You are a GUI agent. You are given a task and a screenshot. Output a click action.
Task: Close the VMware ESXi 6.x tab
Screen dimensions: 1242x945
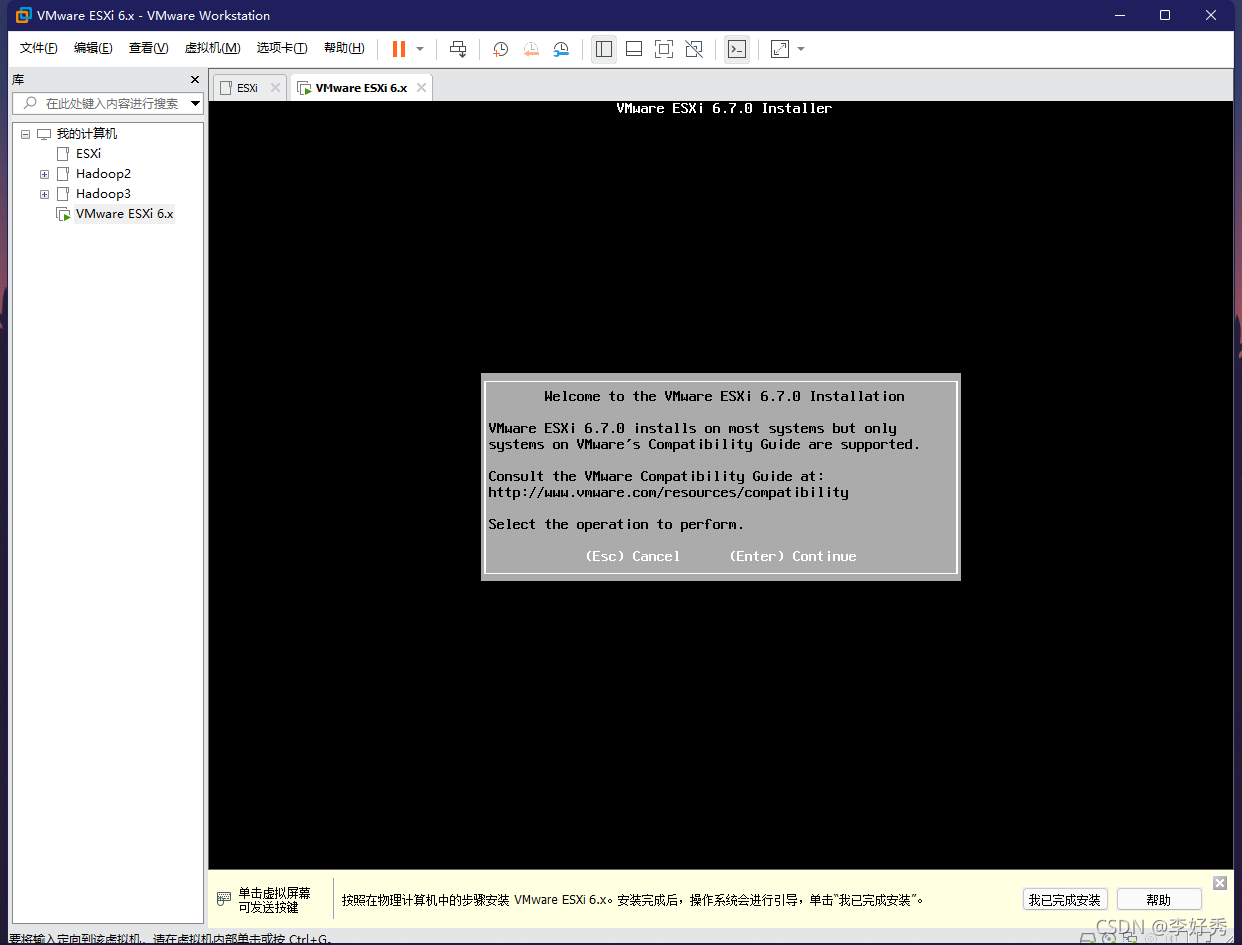(x=422, y=88)
